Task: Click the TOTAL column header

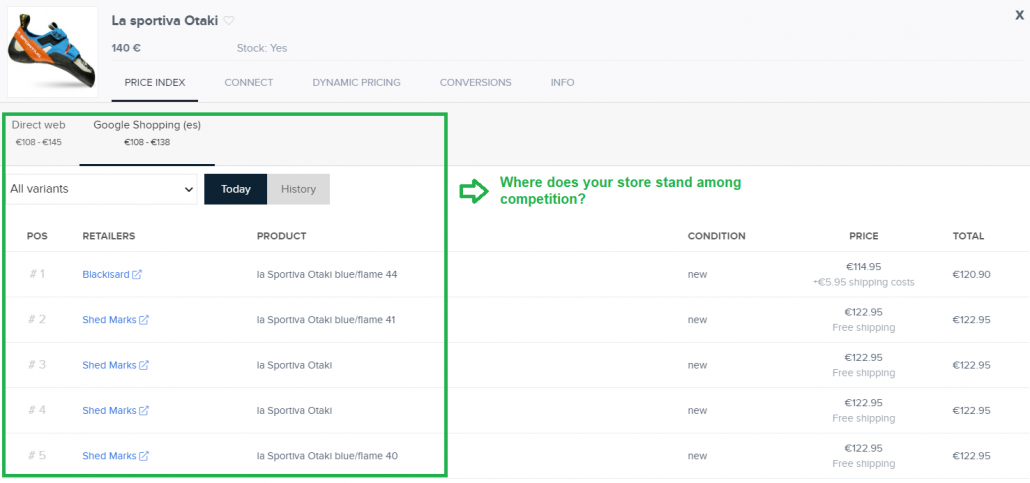Action: tap(968, 236)
